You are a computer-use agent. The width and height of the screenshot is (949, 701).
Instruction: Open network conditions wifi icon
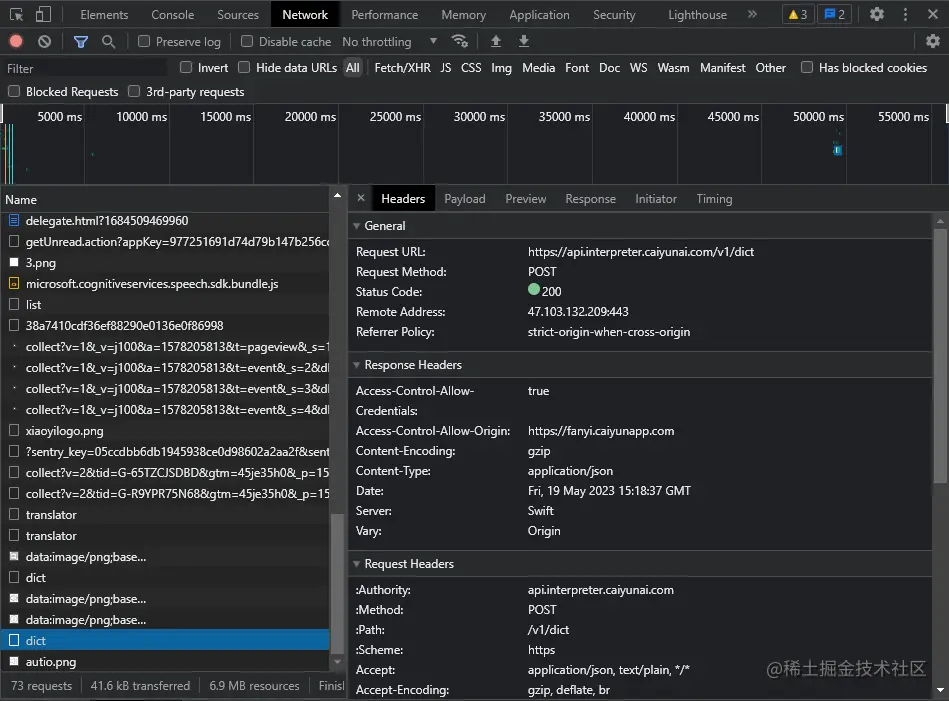(x=459, y=41)
